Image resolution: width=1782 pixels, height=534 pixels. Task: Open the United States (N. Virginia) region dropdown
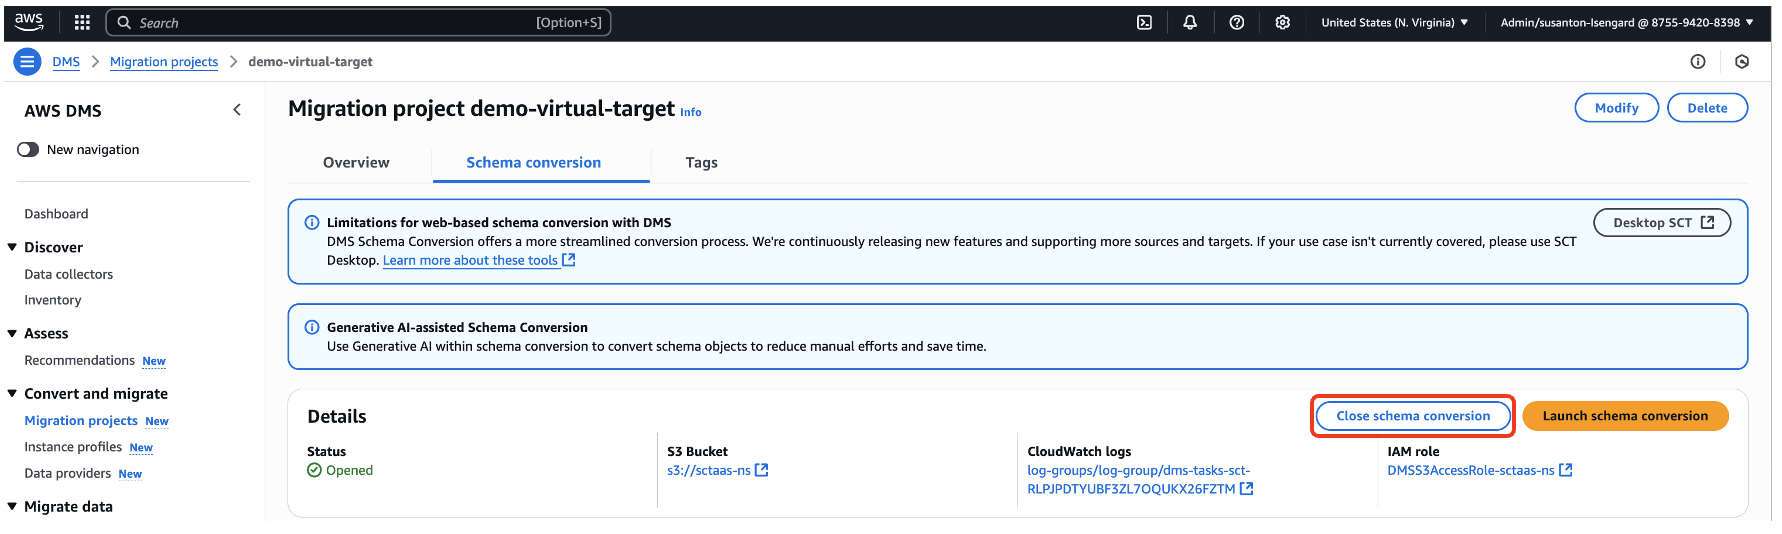[1394, 22]
